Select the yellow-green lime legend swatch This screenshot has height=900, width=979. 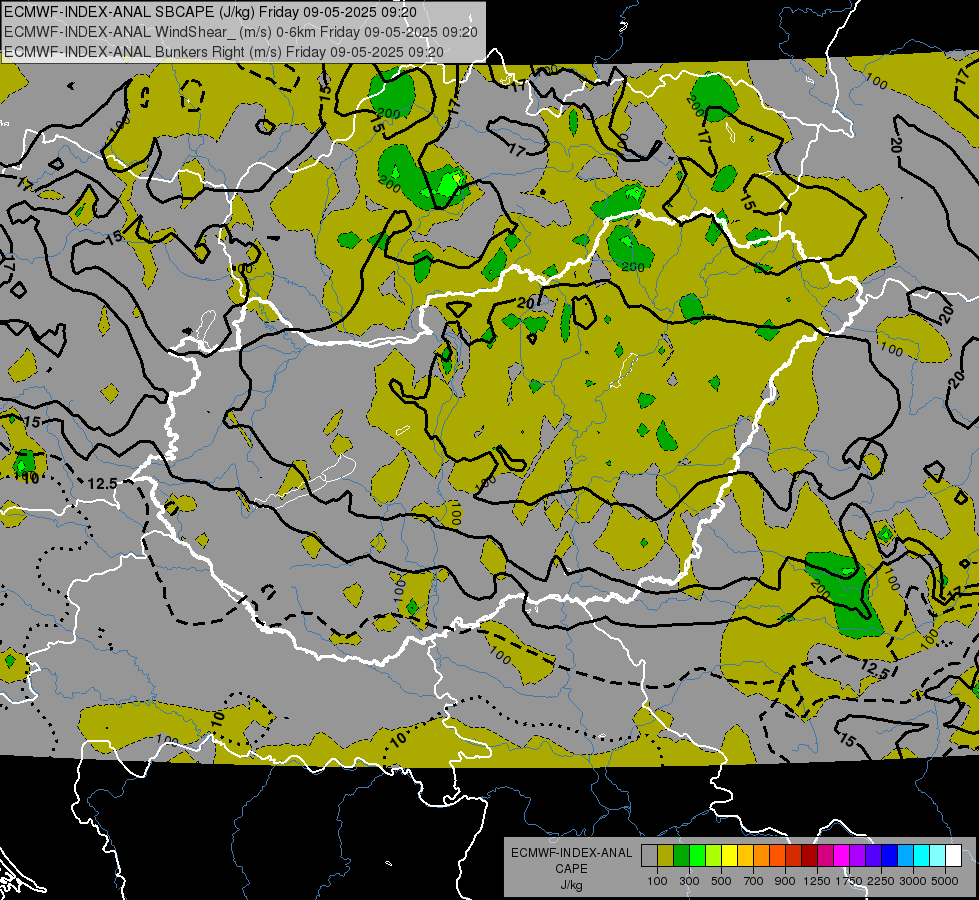[713, 856]
